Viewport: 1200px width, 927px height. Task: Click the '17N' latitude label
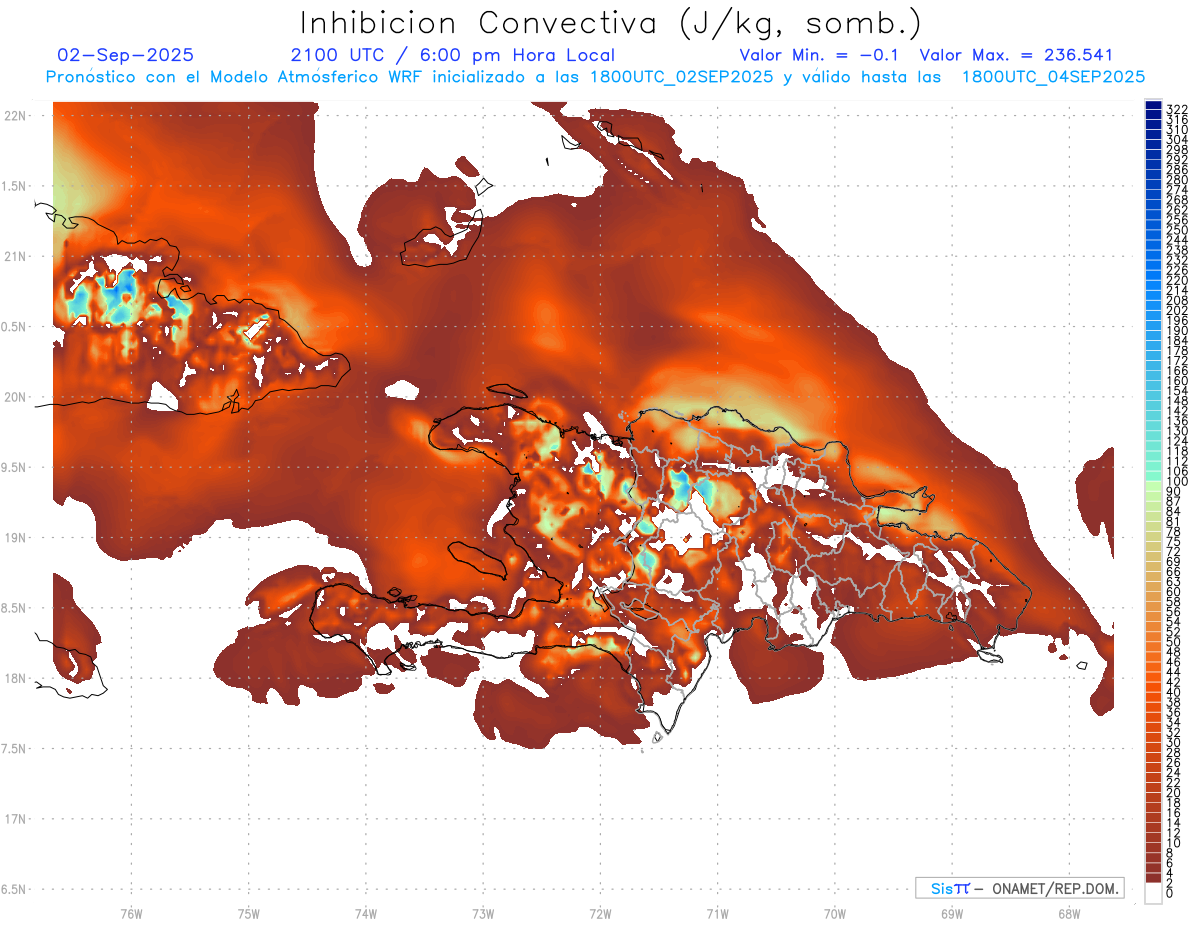(14, 820)
